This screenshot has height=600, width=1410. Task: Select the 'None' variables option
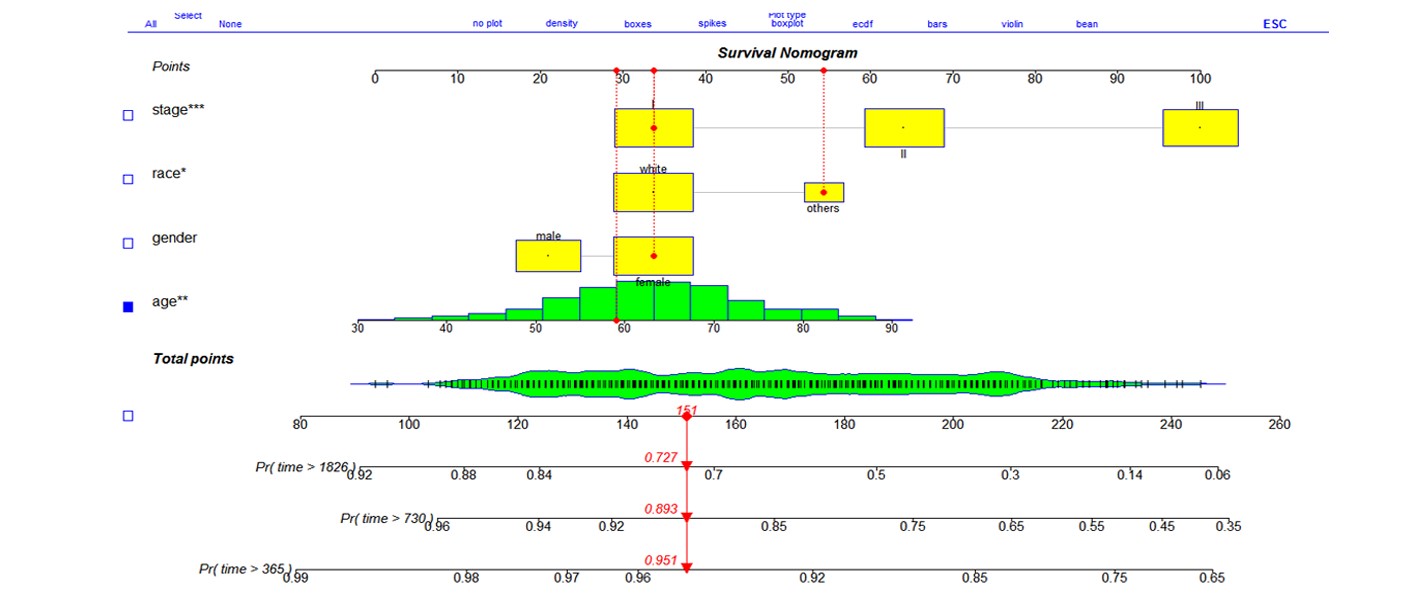point(230,24)
